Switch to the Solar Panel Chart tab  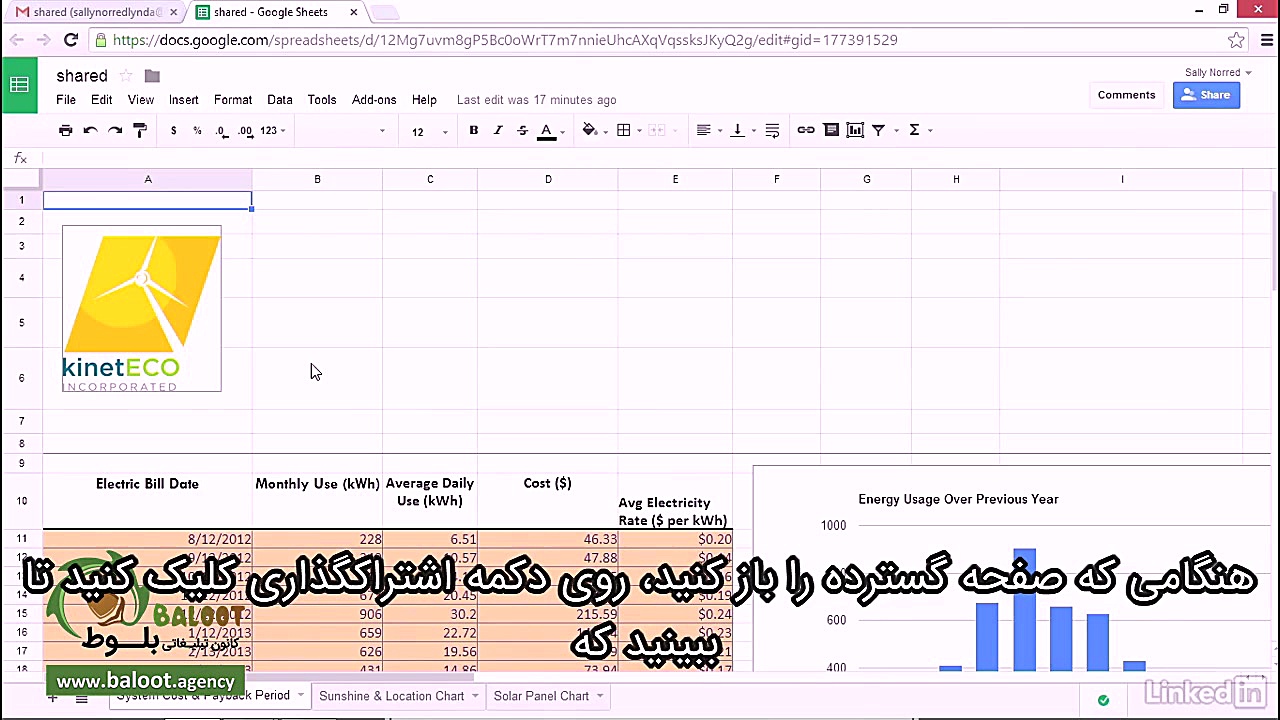541,695
